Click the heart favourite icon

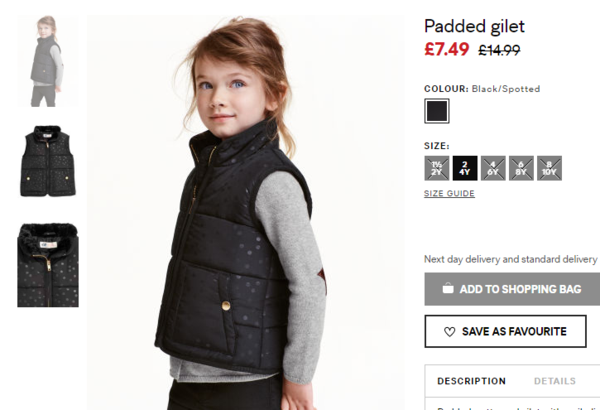coord(449,332)
